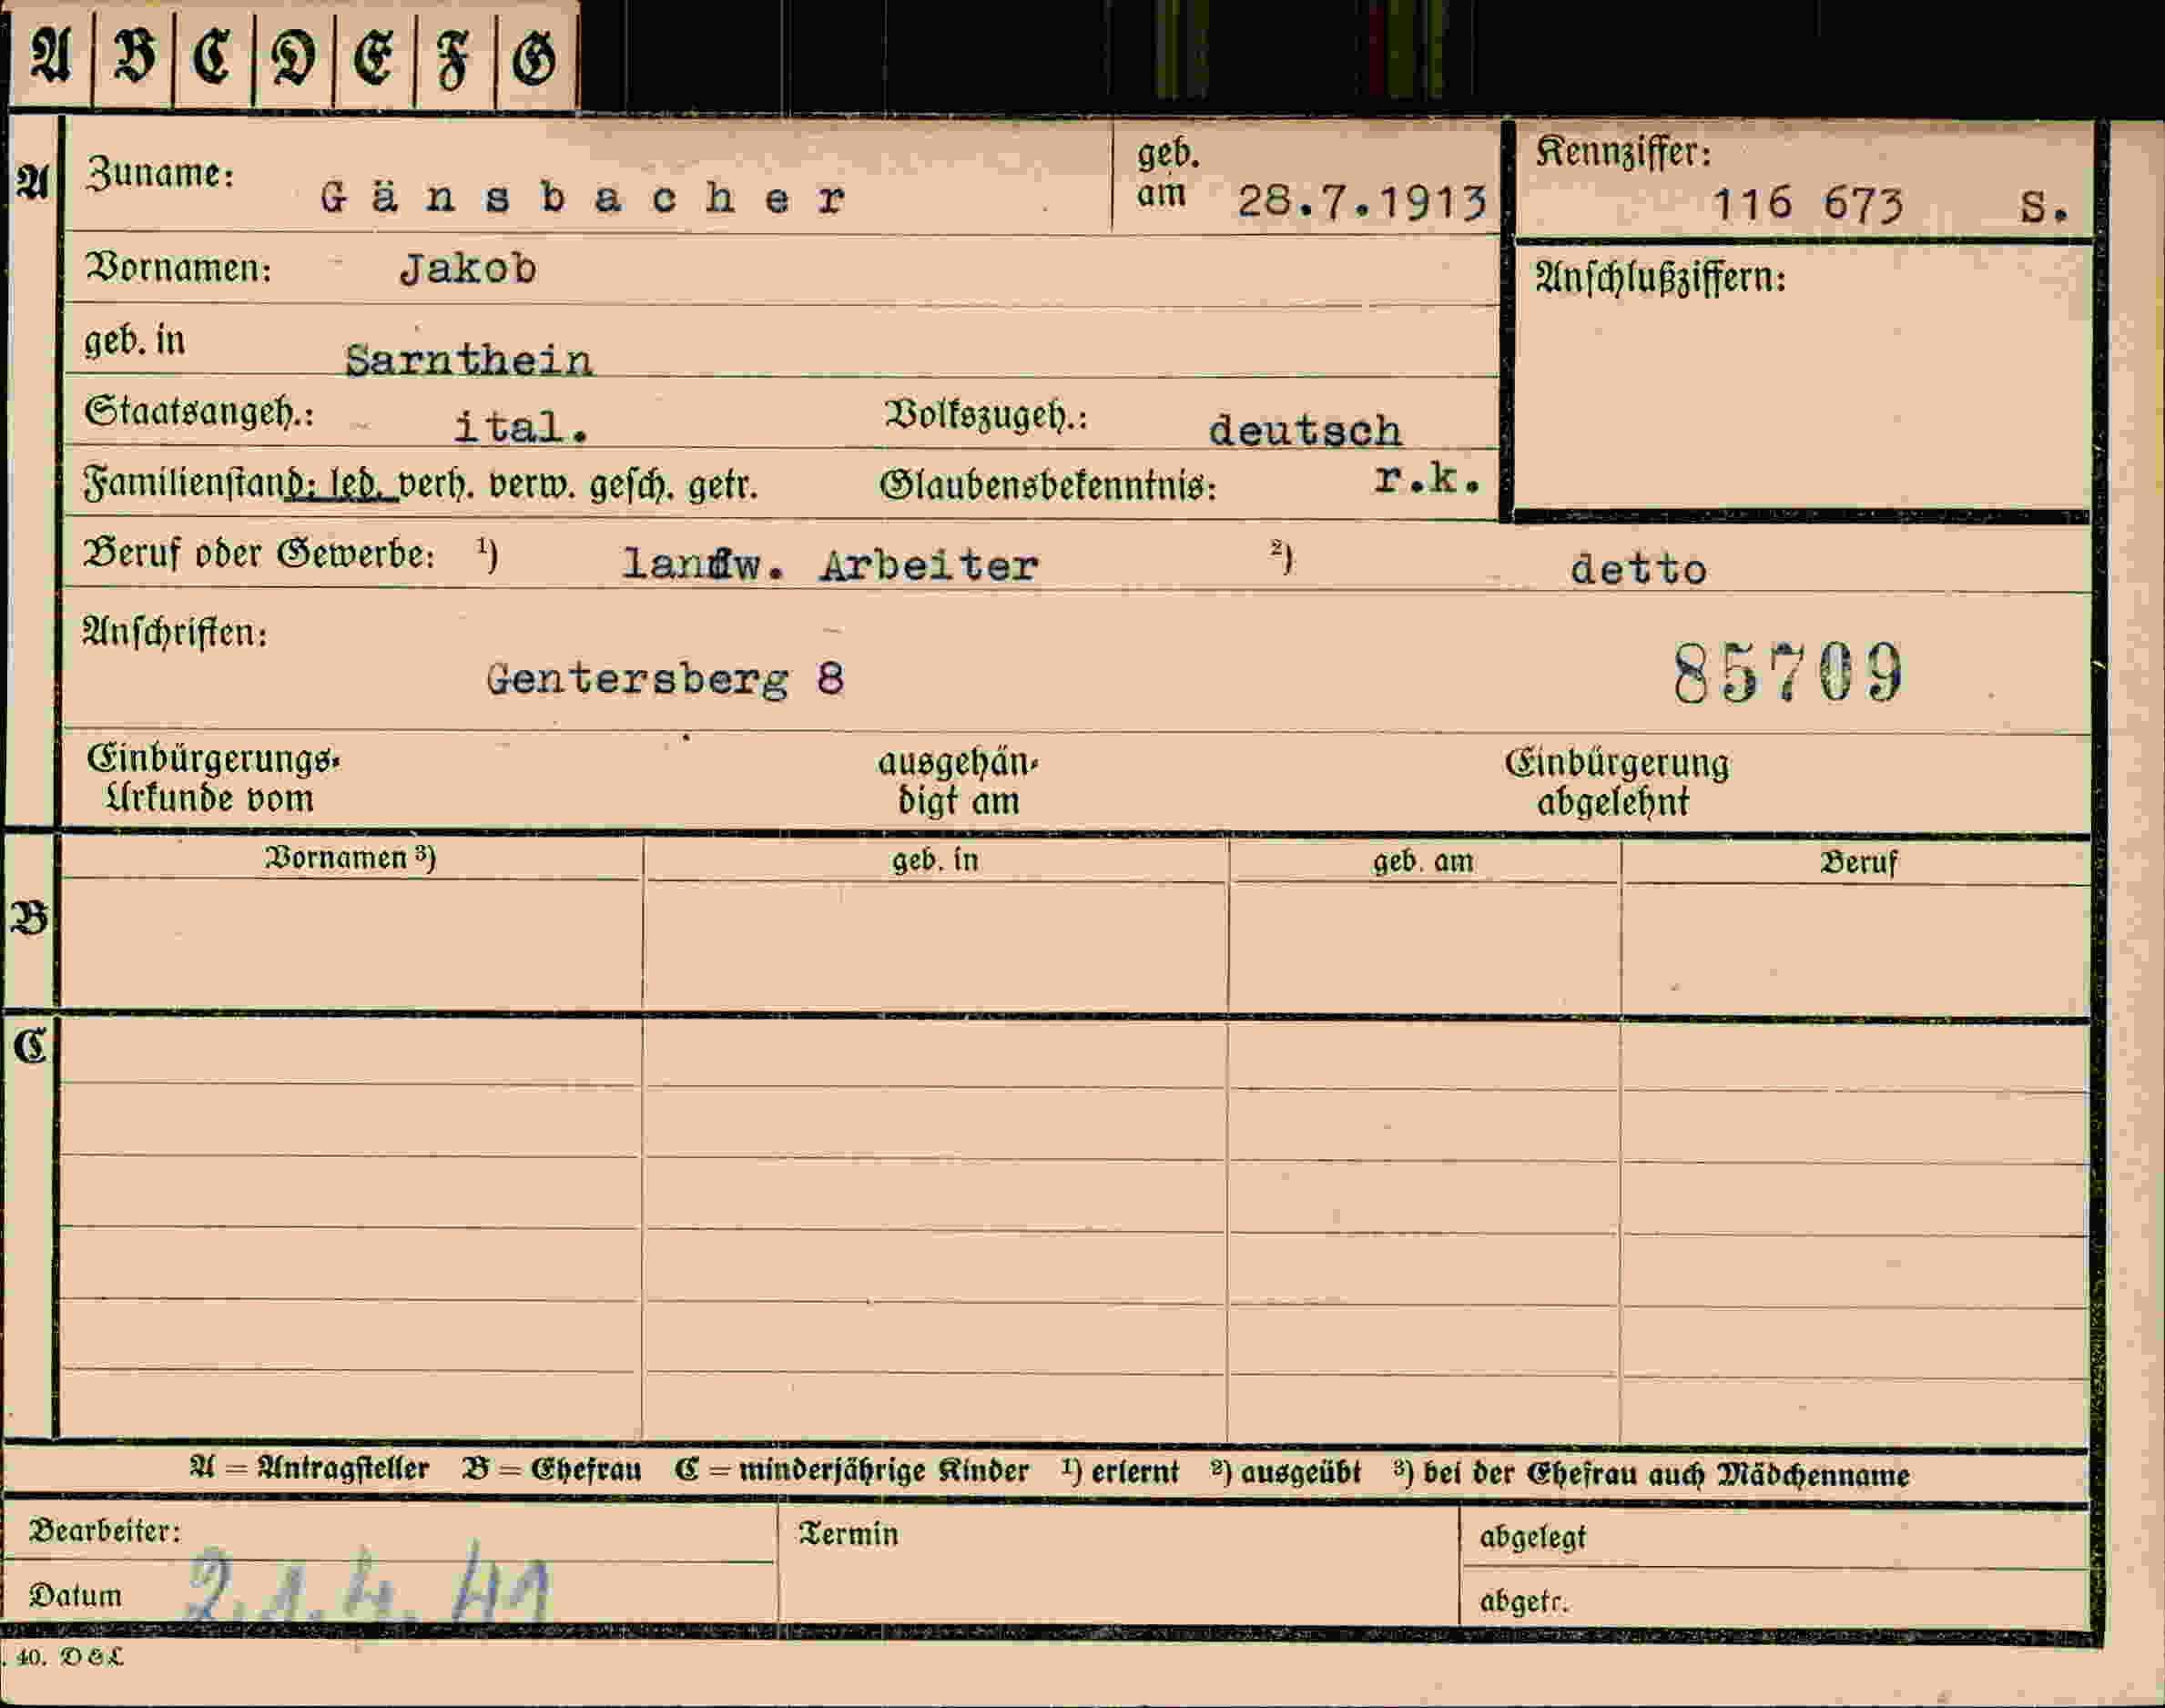2165x1708 pixels.
Task: Click the 'Einbürgerung abgelehnt' label
Action: 1616,782
